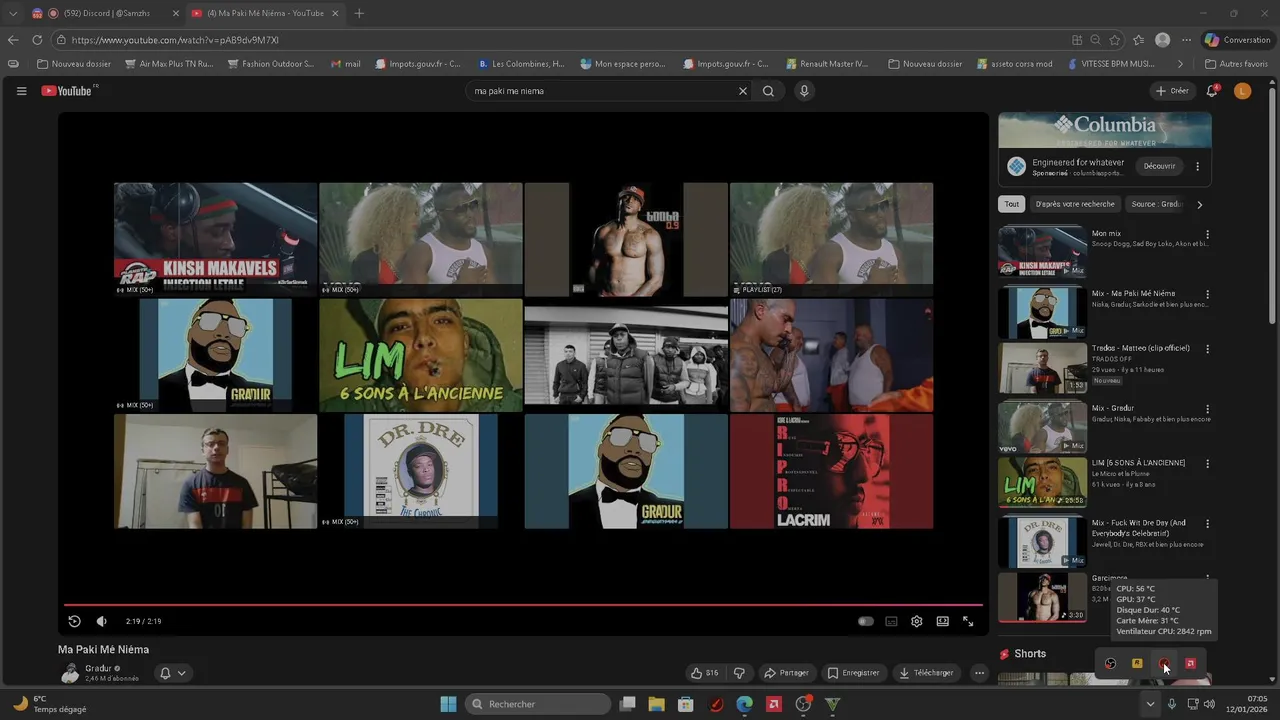Click the Découvrir ad button
Image resolution: width=1280 pixels, height=720 pixels.
point(1160,166)
